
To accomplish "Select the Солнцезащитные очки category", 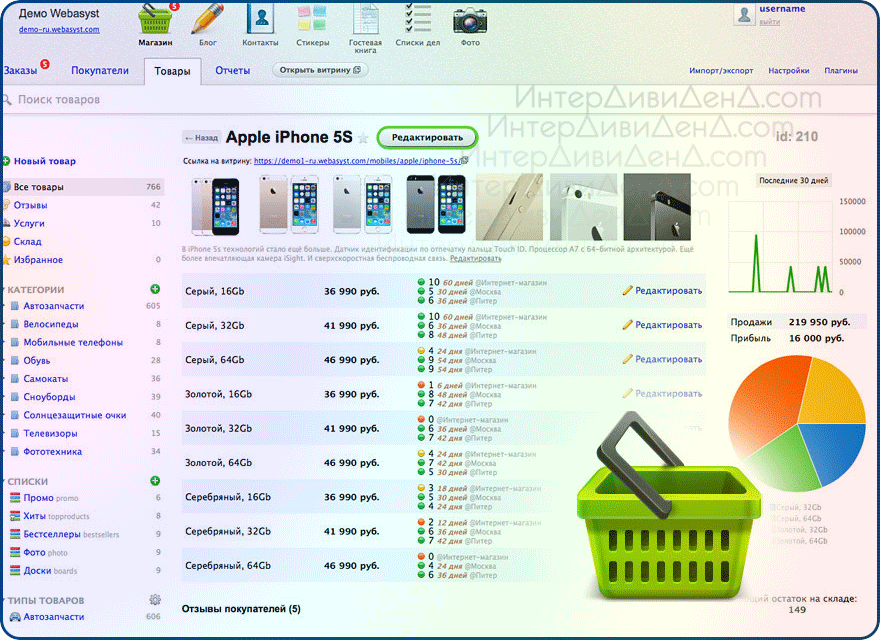I will click(75, 415).
